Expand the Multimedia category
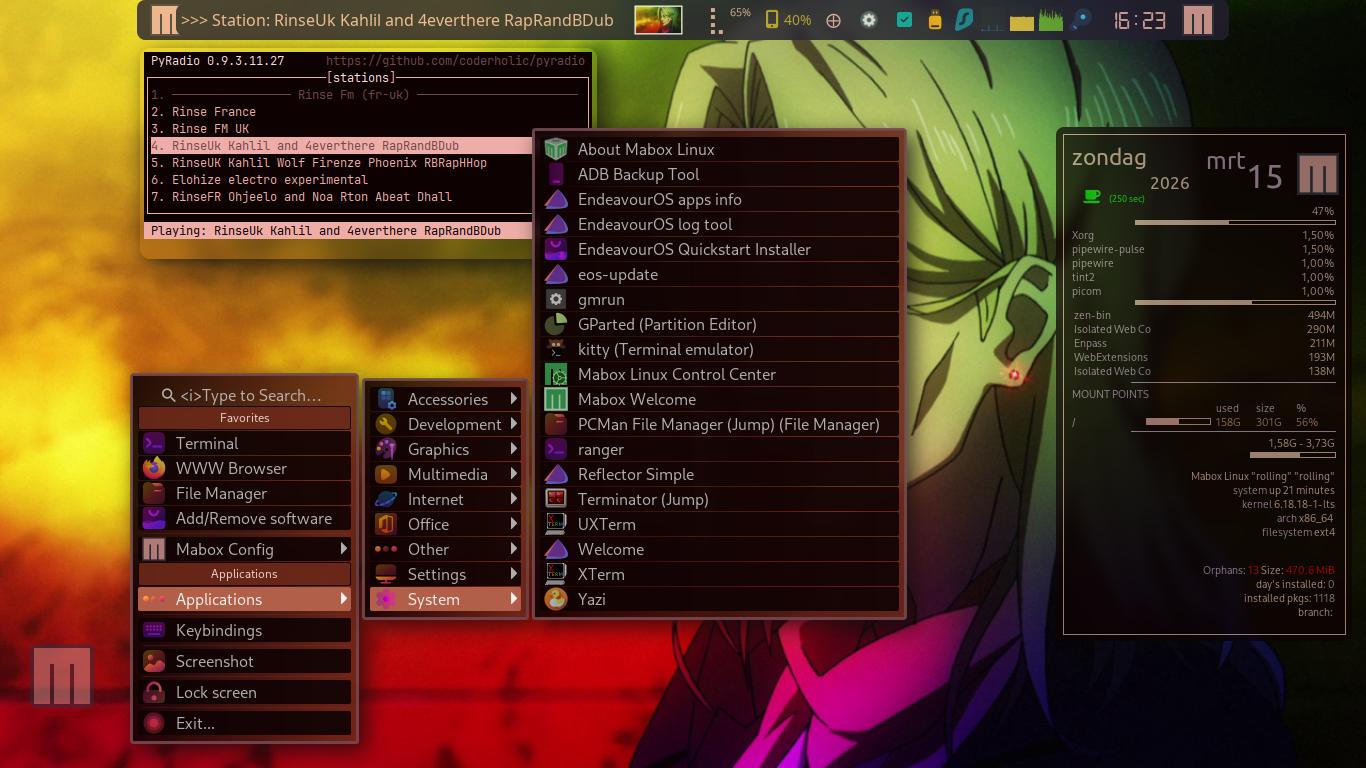Screen dimensions: 1366x768 (x=447, y=474)
